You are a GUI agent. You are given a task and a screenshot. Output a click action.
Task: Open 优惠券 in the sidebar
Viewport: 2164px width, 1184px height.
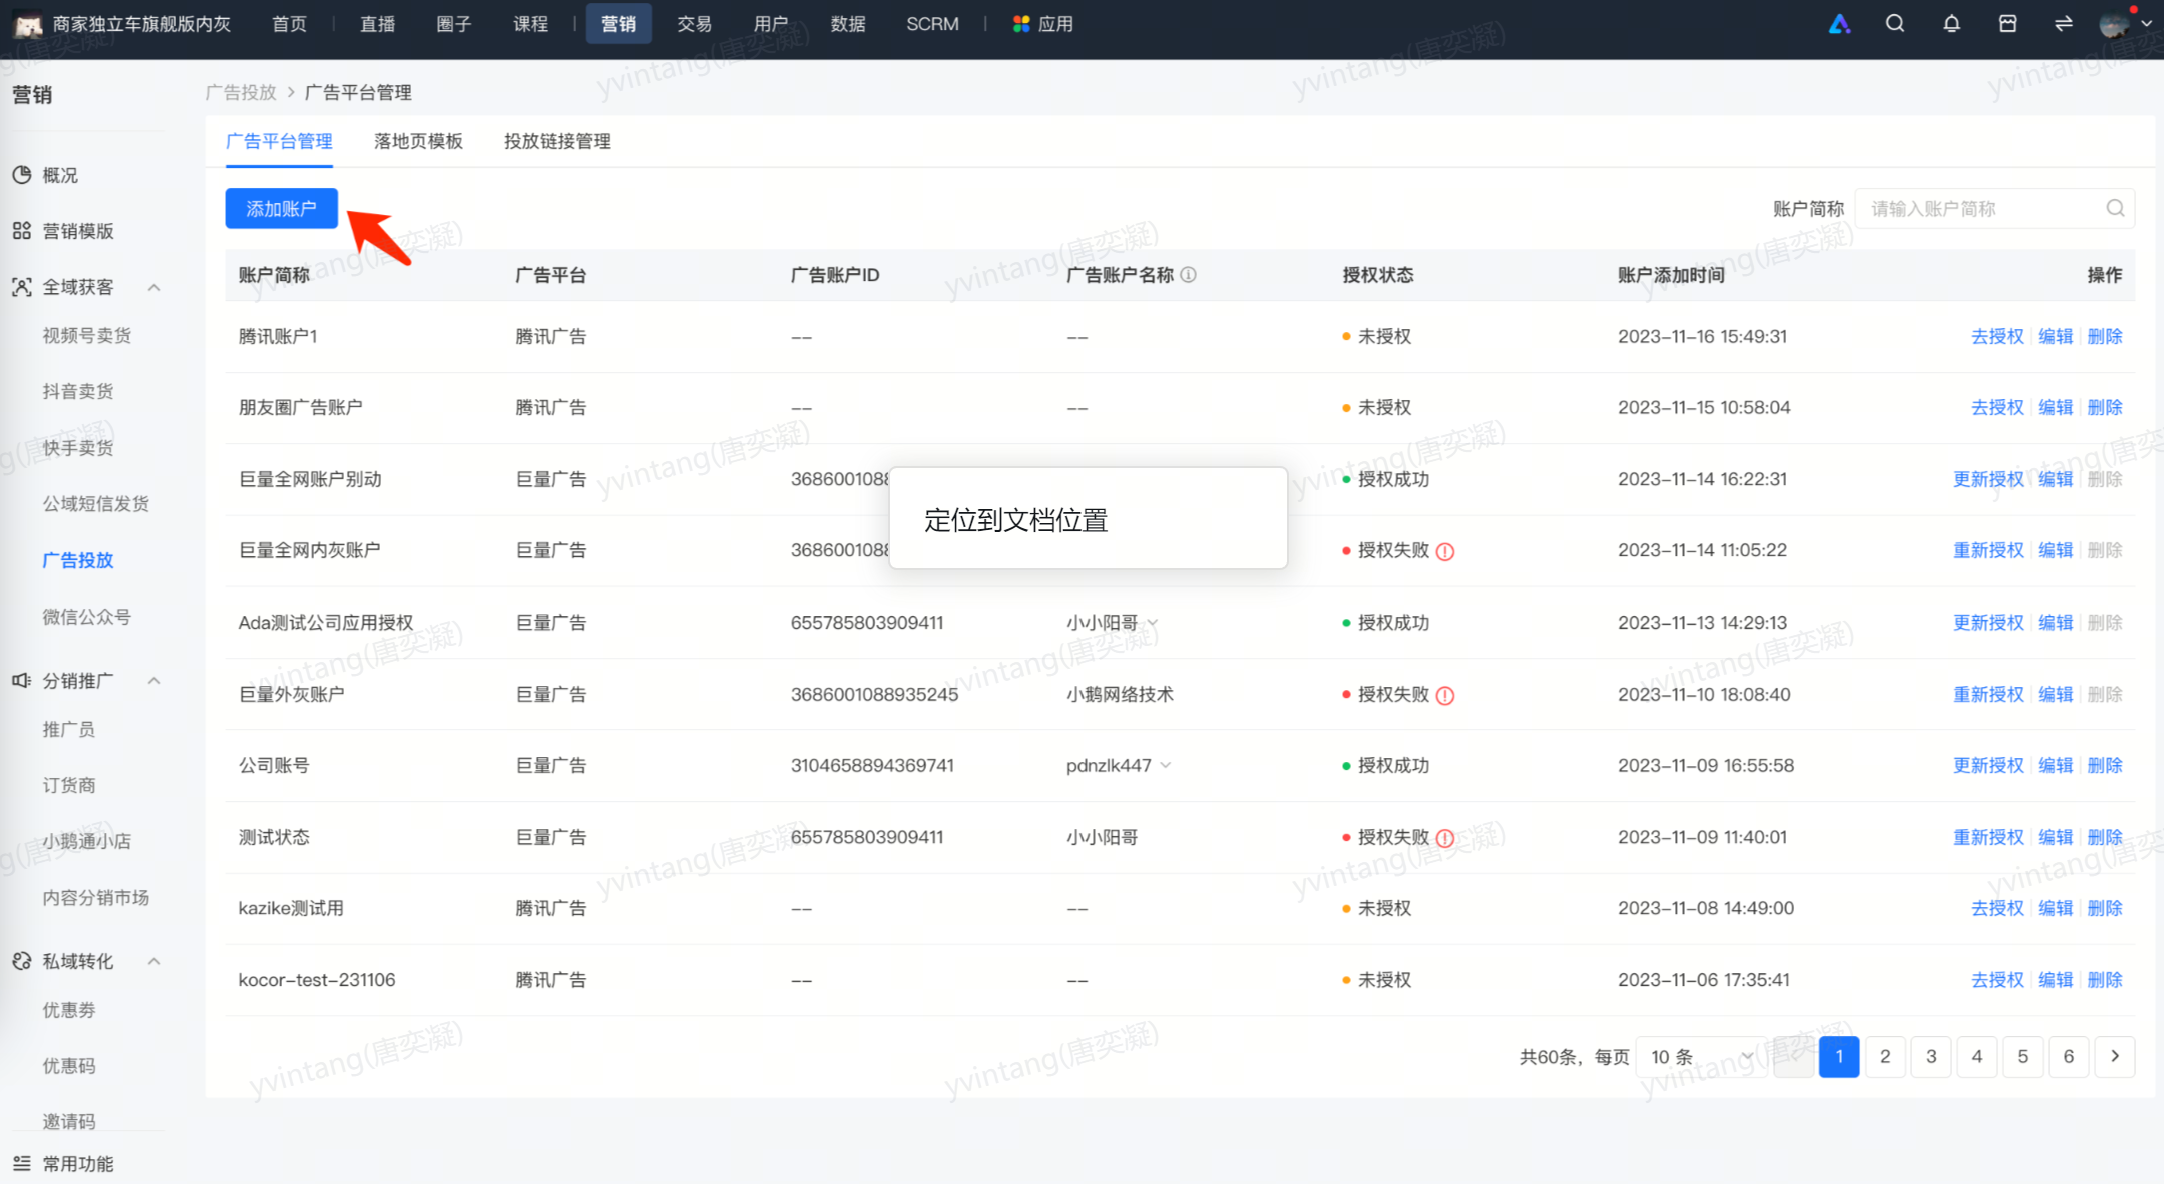[x=69, y=1010]
